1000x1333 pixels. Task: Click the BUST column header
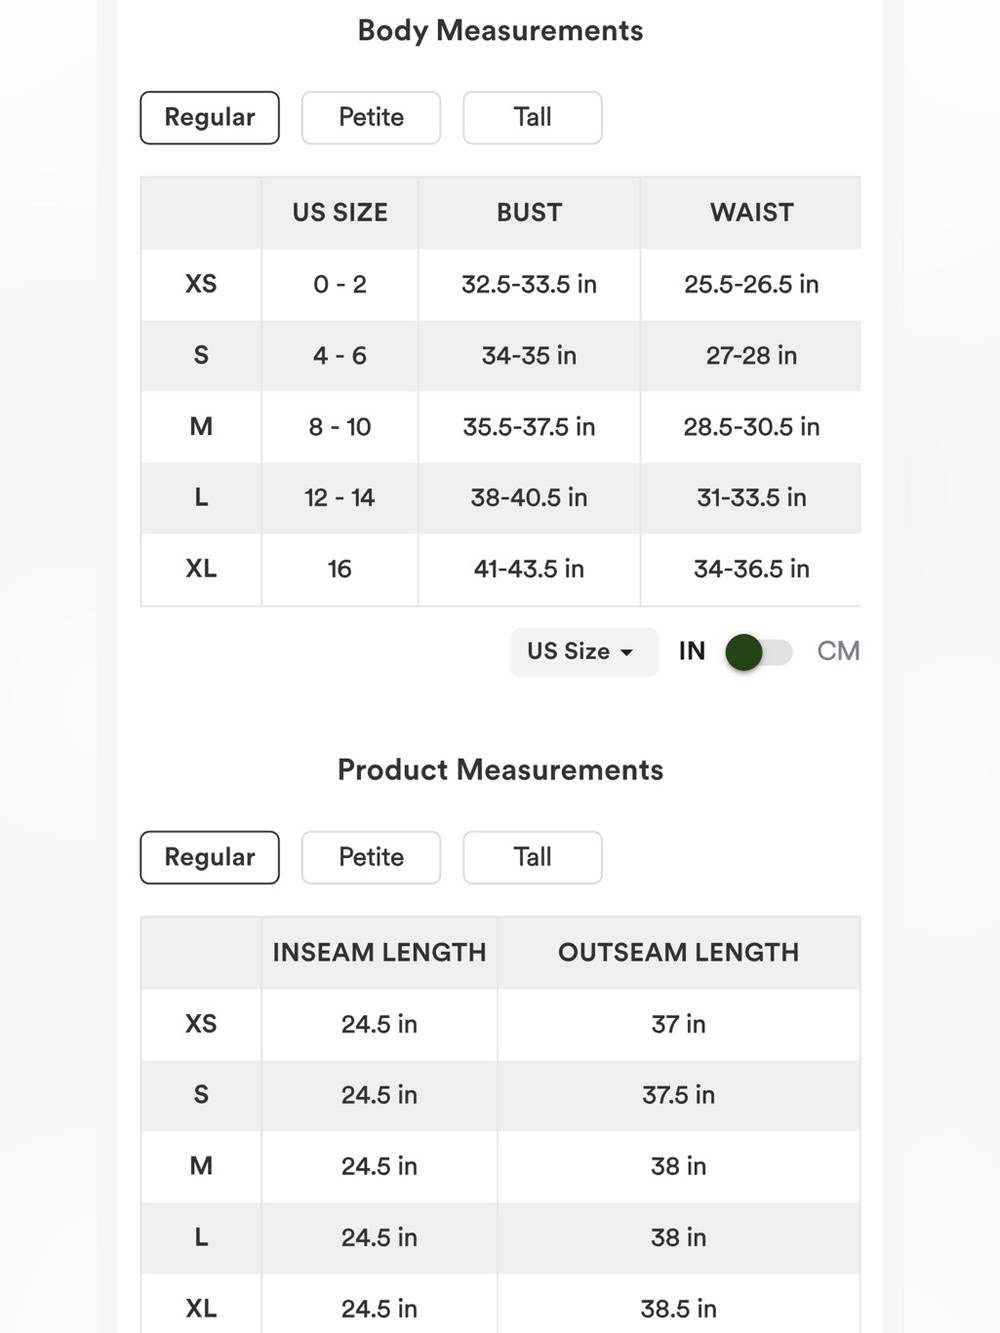[529, 213]
